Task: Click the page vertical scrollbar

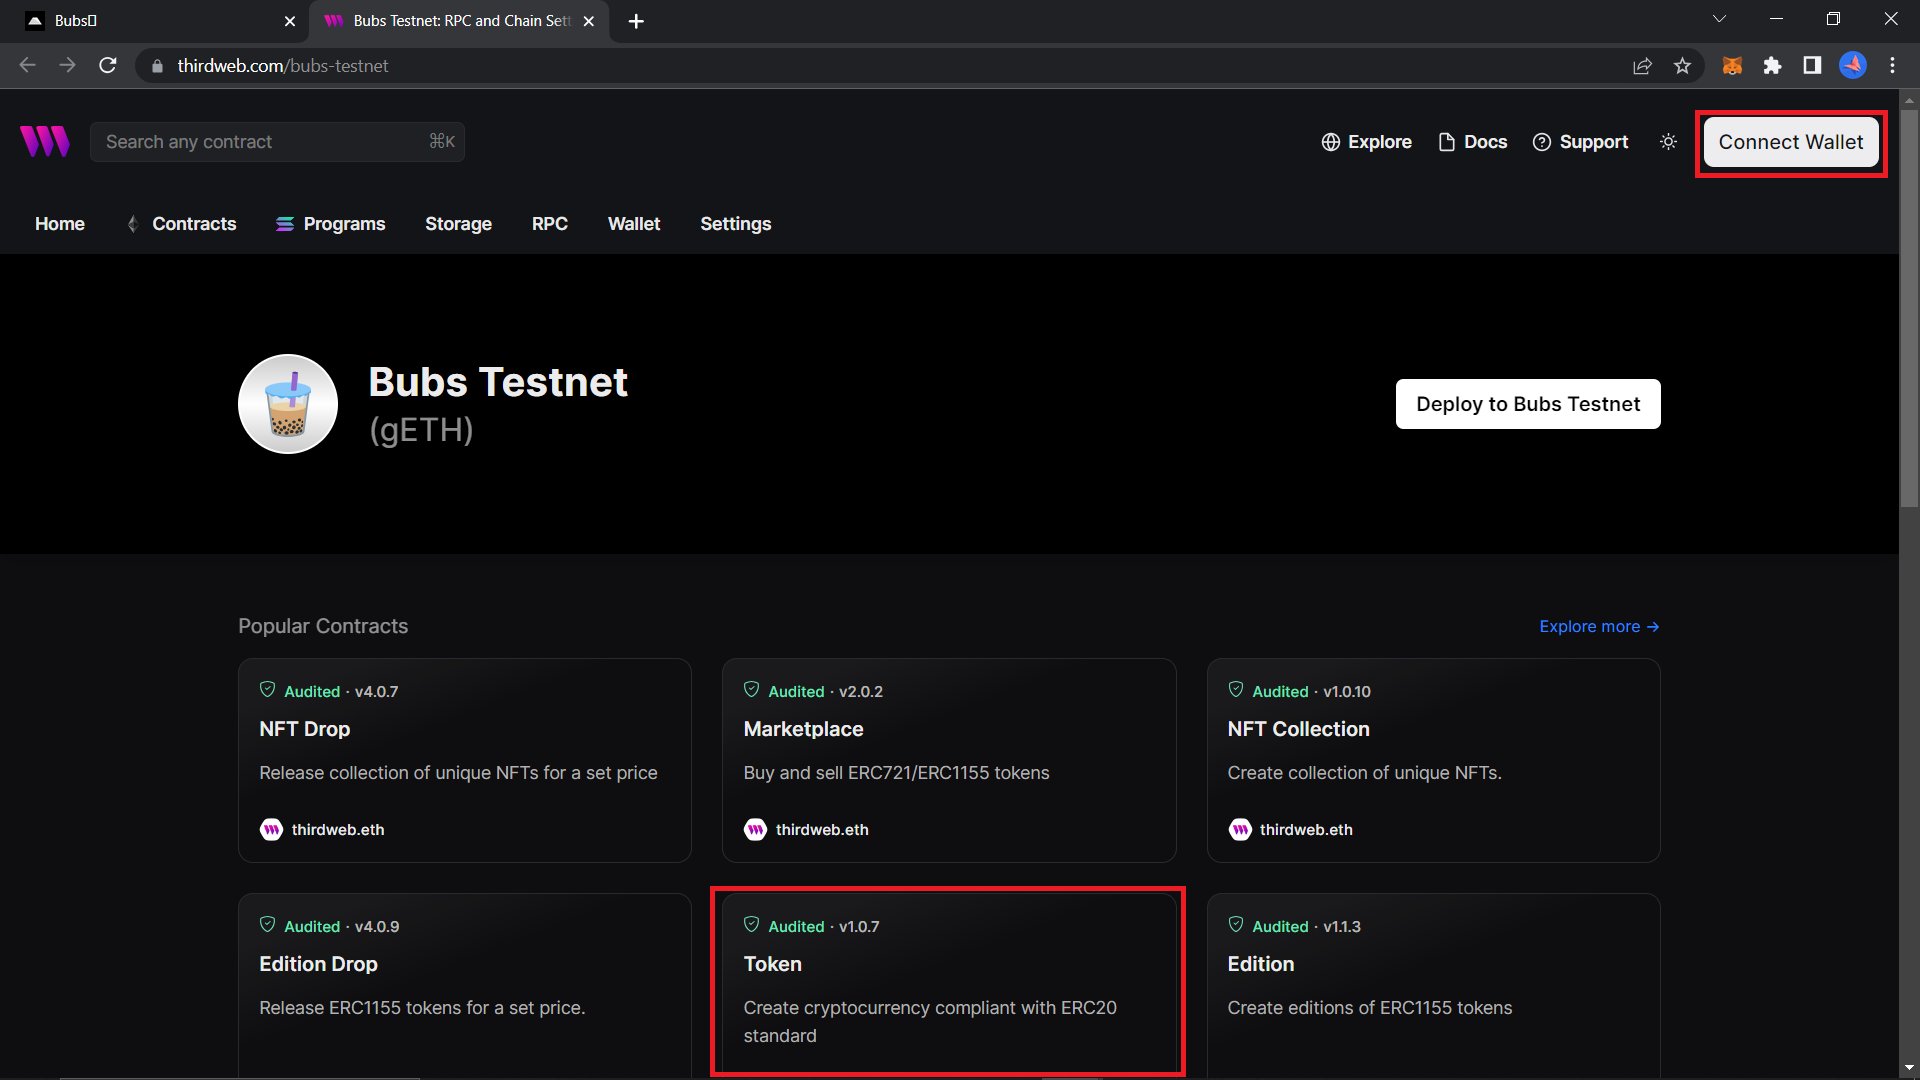Action: point(1909,300)
